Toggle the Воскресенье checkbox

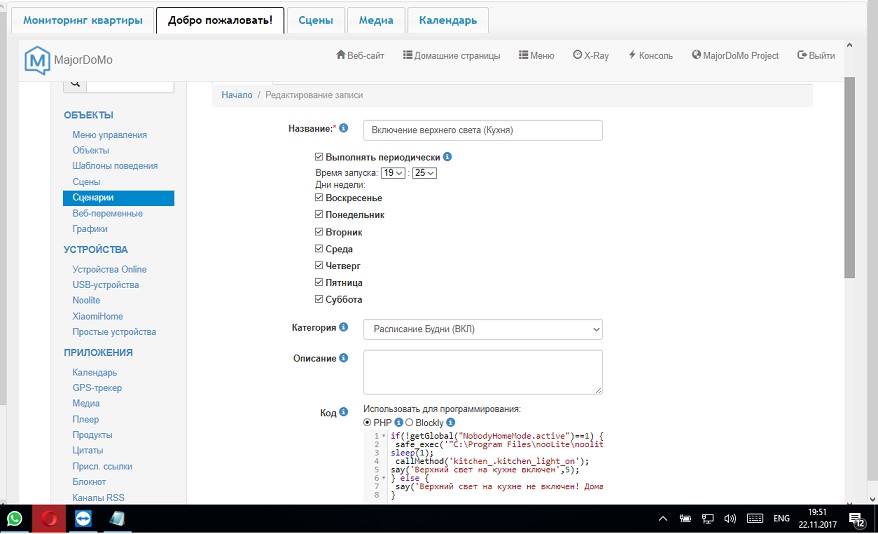pyautogui.click(x=319, y=198)
